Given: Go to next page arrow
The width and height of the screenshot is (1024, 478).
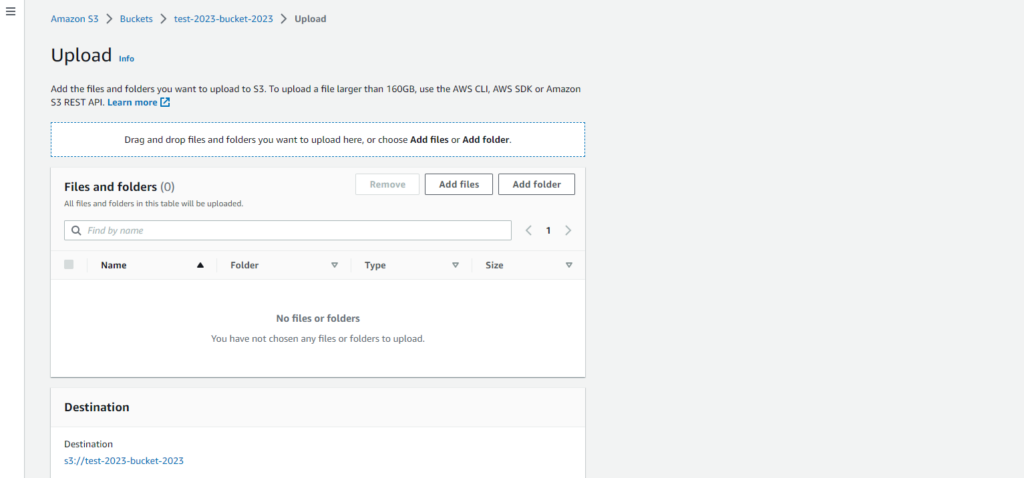Looking at the screenshot, I should [x=568, y=231].
